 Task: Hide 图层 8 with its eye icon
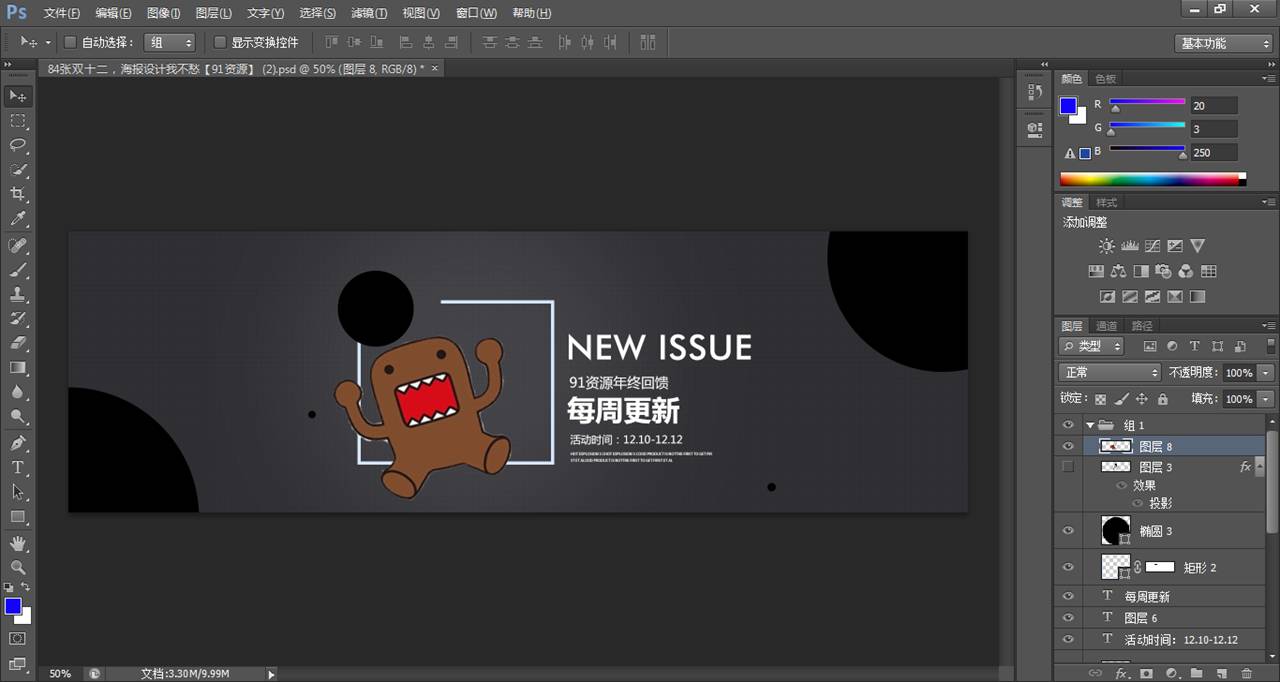click(x=1068, y=446)
